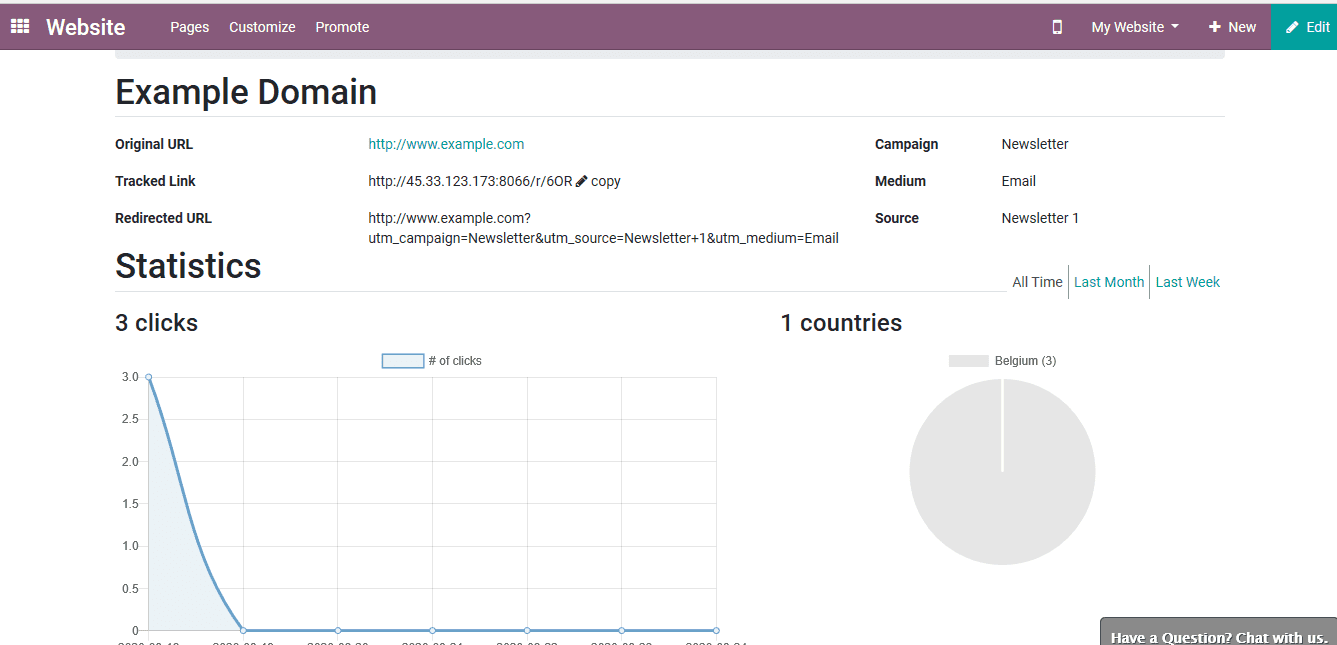Image resolution: width=1337 pixels, height=645 pixels.
Task: Toggle the mobile preview icon
Action: (1057, 27)
